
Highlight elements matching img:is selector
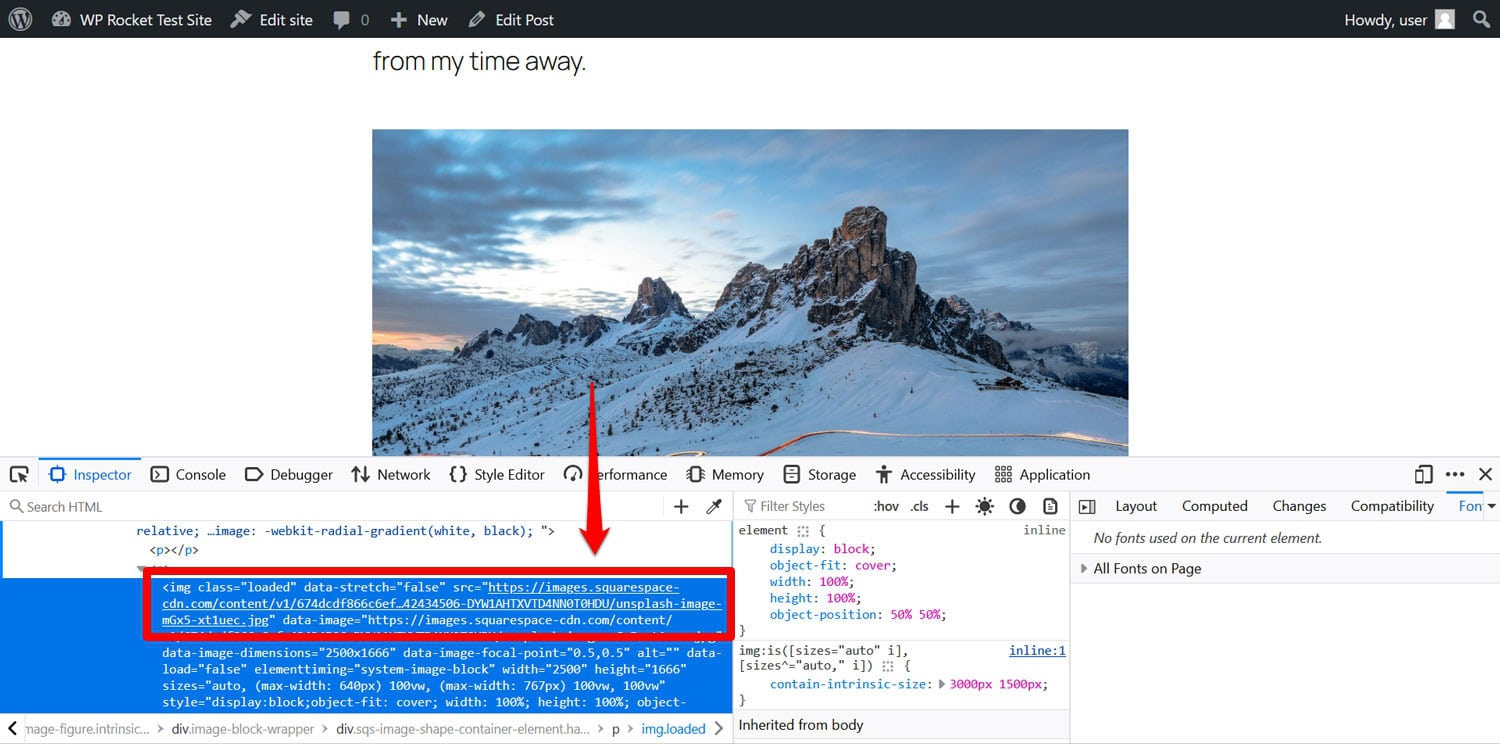887,666
